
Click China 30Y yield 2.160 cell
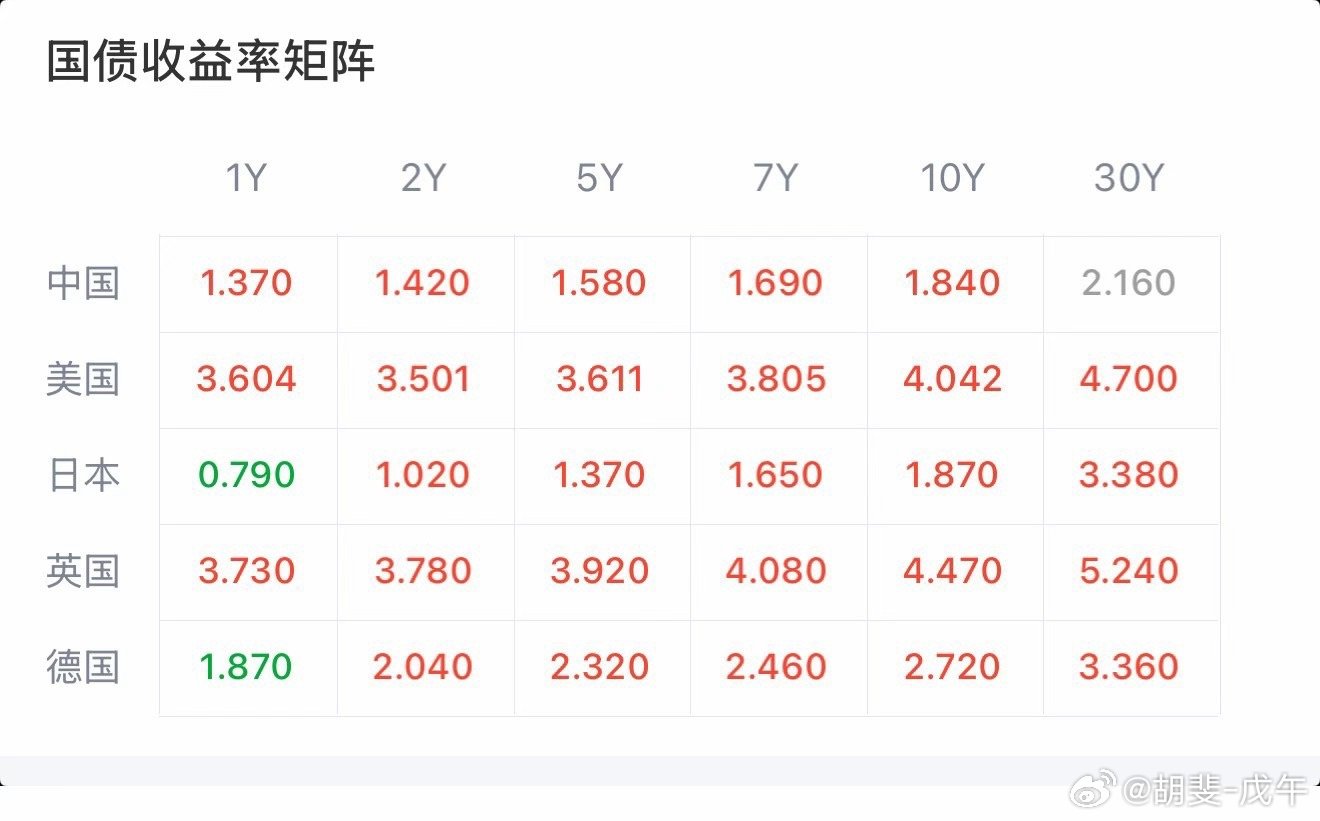tap(1129, 283)
